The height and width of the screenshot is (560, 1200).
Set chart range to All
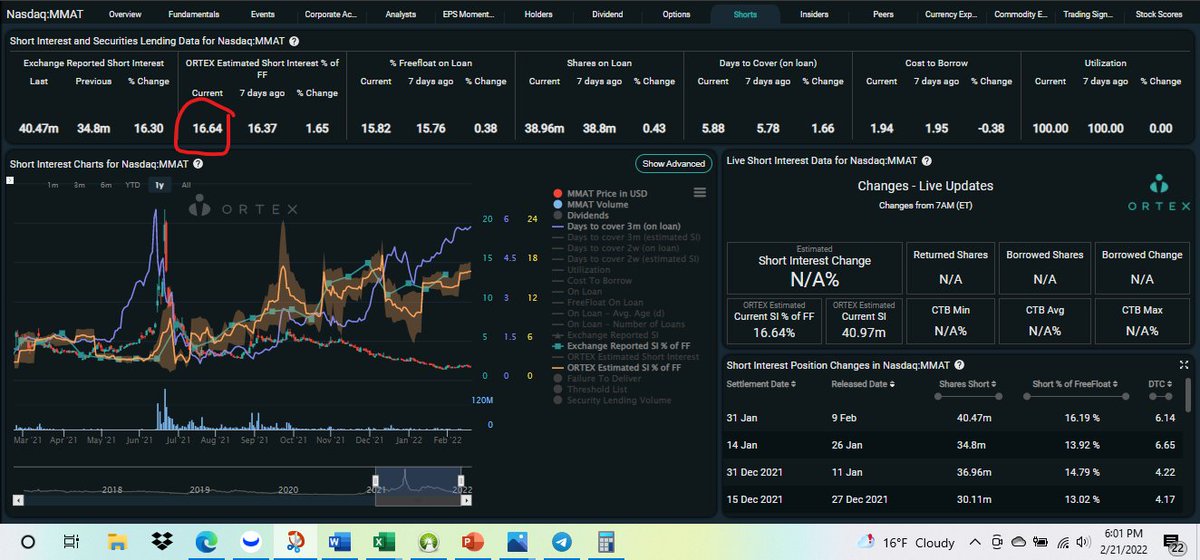(186, 185)
